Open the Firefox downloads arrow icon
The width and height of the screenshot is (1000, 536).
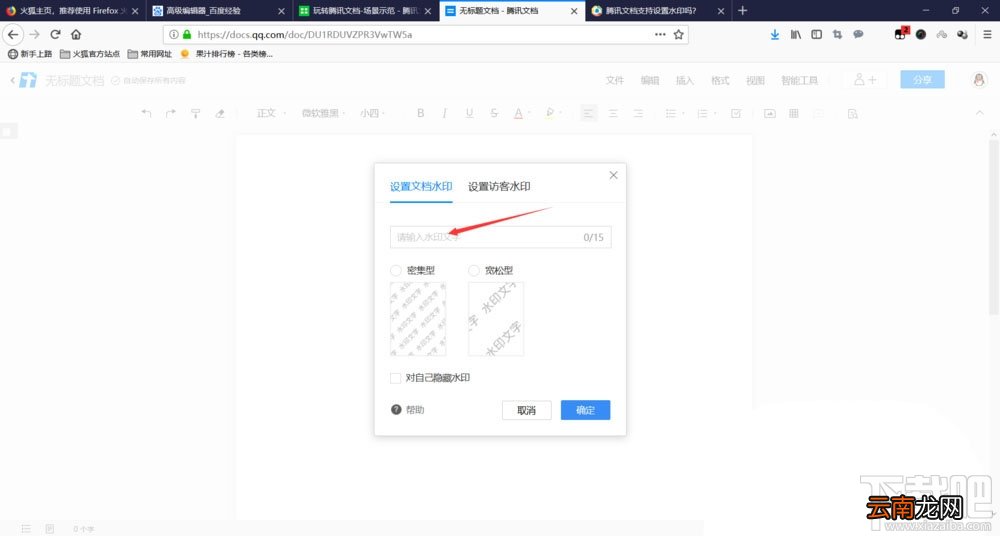click(774, 34)
